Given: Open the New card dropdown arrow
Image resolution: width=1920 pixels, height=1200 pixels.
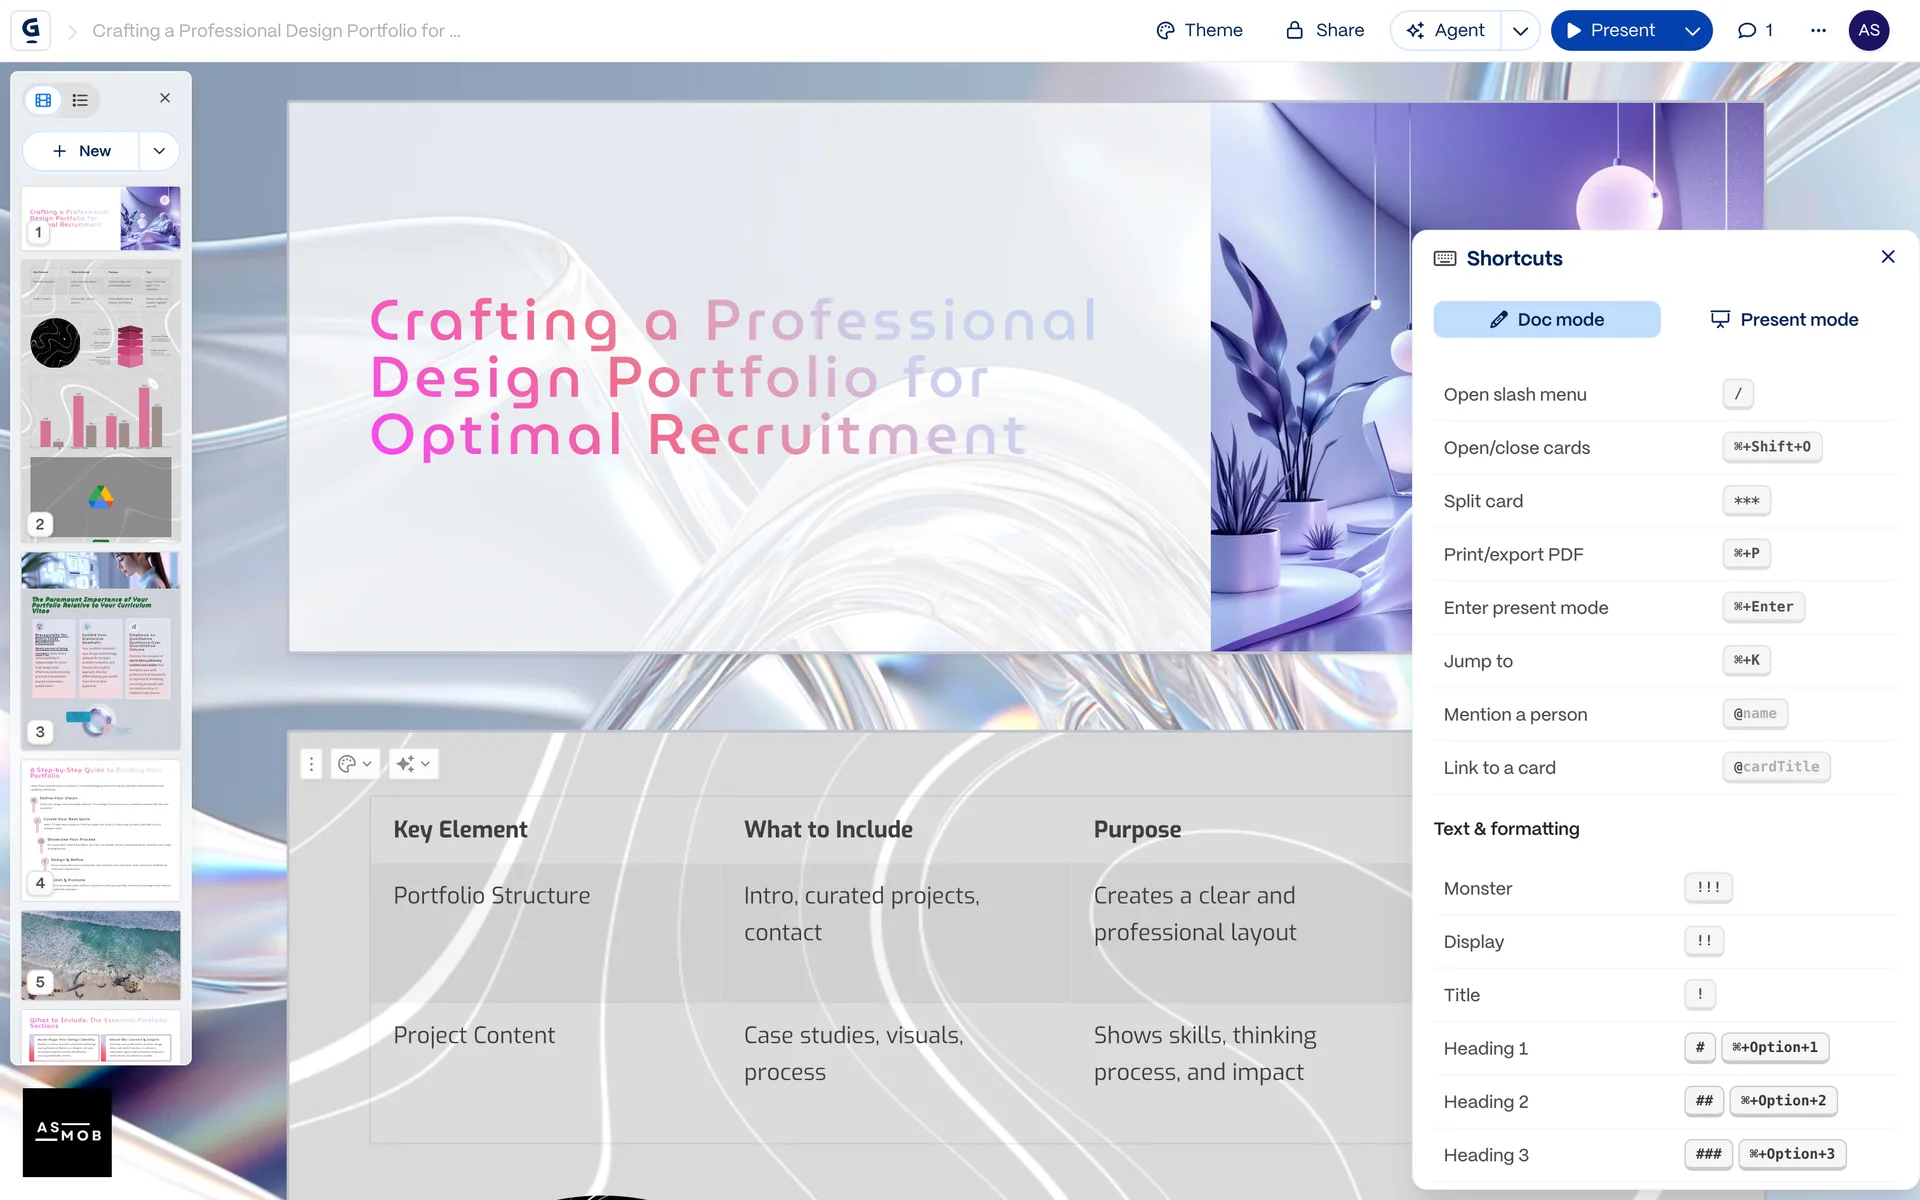Looking at the screenshot, I should point(159,151).
